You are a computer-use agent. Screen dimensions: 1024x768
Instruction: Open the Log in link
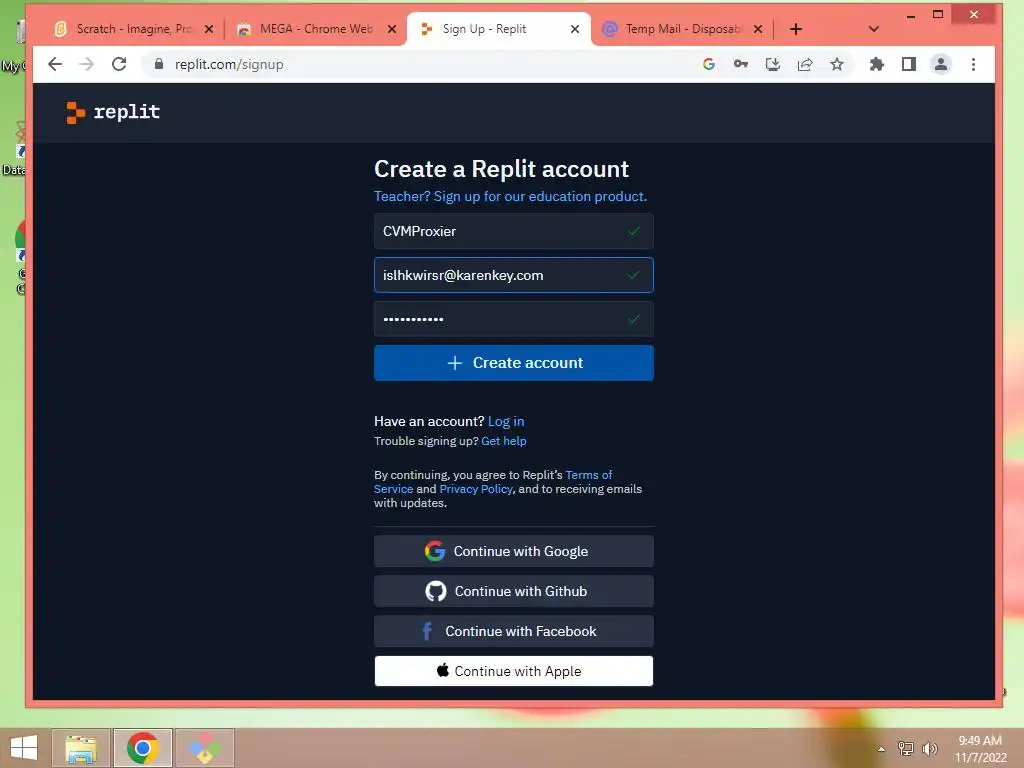[506, 421]
